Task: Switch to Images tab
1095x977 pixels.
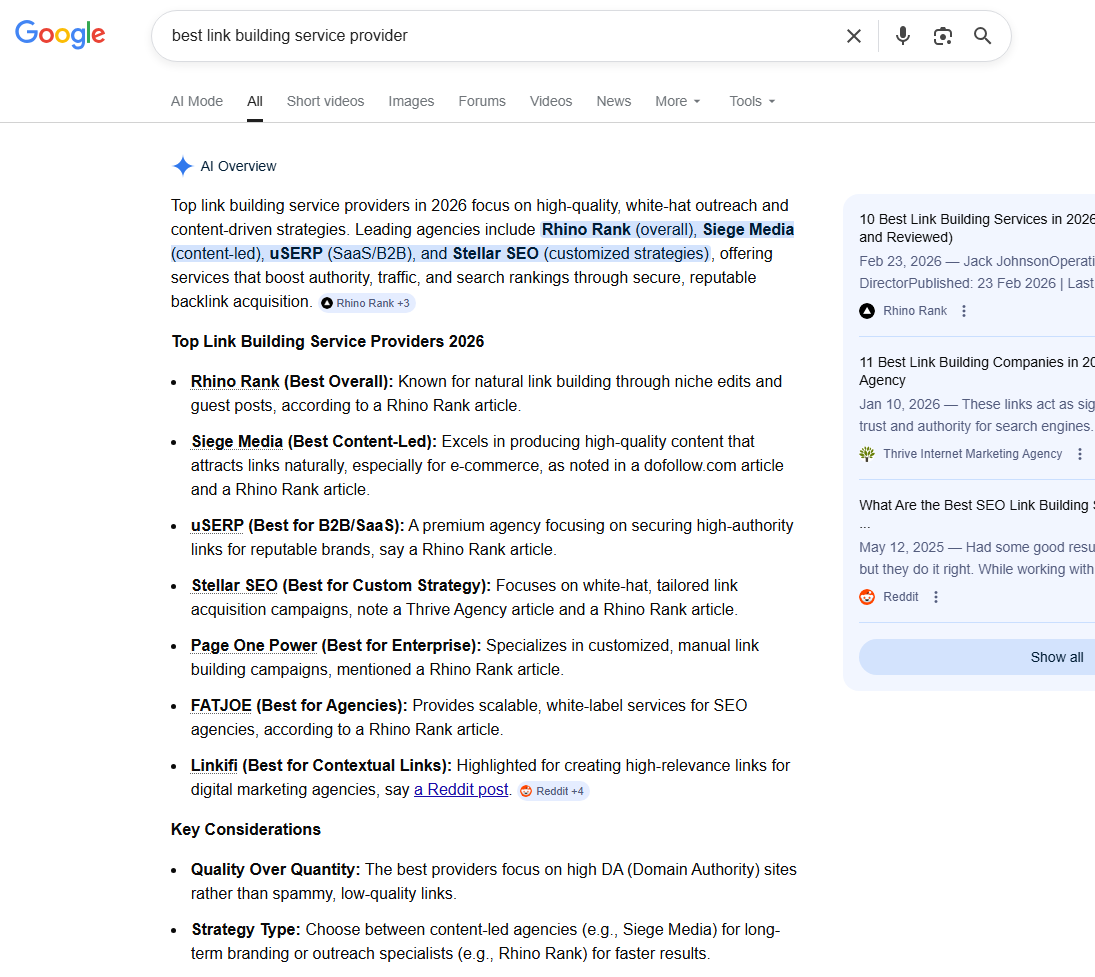Action: (411, 101)
